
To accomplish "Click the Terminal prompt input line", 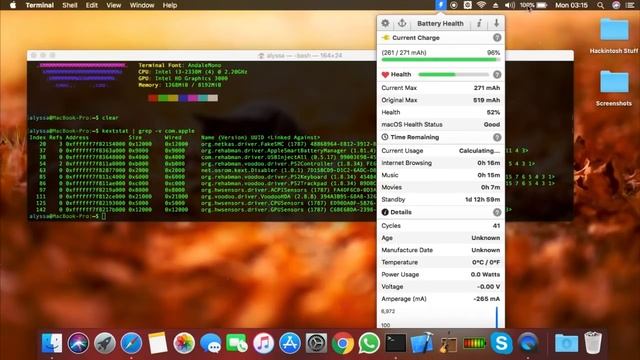I will [67, 216].
